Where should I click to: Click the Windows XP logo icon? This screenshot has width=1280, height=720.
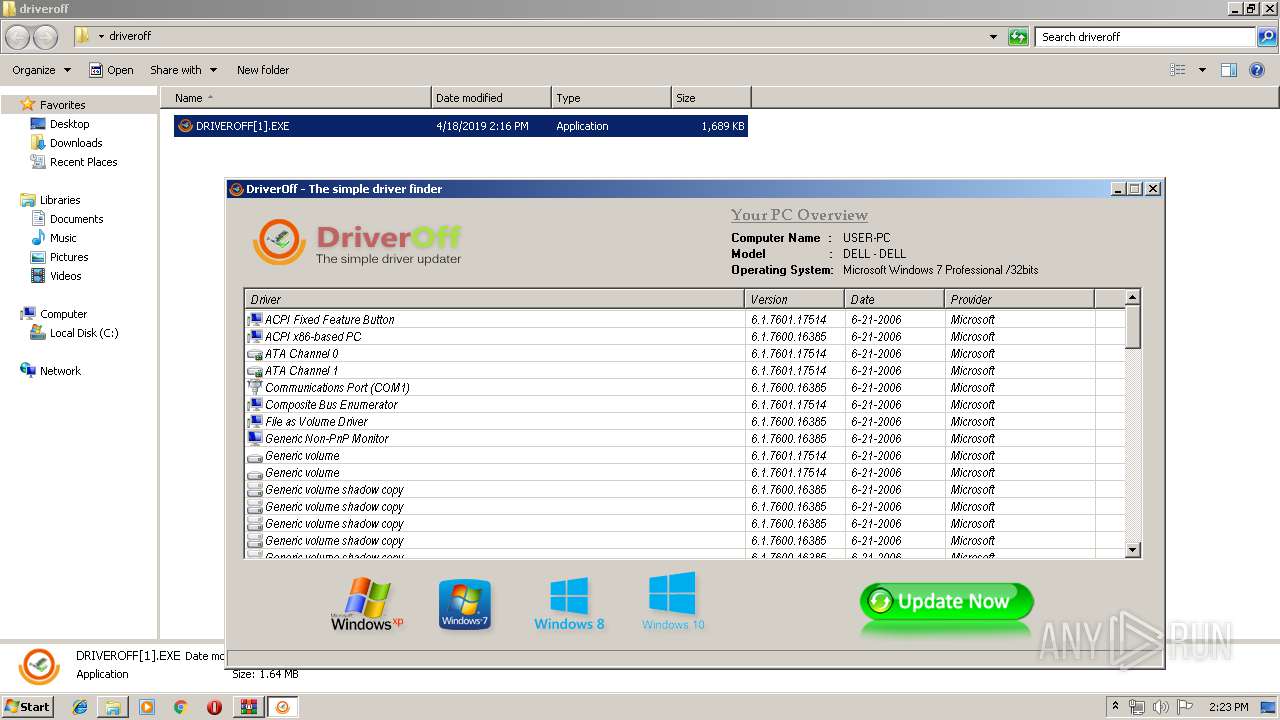(366, 604)
